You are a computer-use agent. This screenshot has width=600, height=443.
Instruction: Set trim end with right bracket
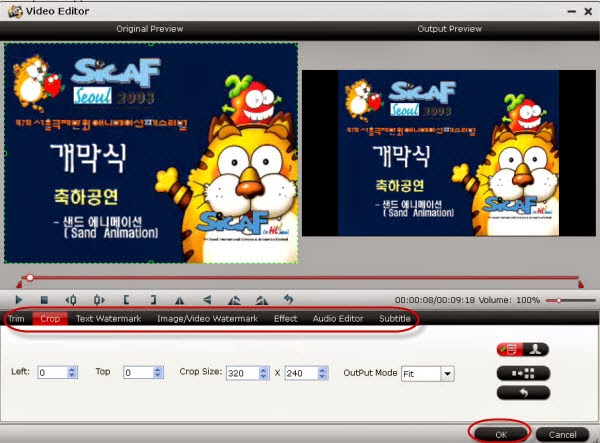pyautogui.click(x=153, y=300)
